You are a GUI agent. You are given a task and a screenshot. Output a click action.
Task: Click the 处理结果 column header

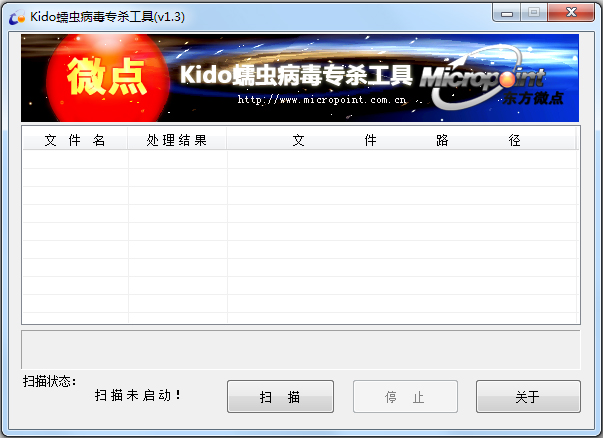177,140
